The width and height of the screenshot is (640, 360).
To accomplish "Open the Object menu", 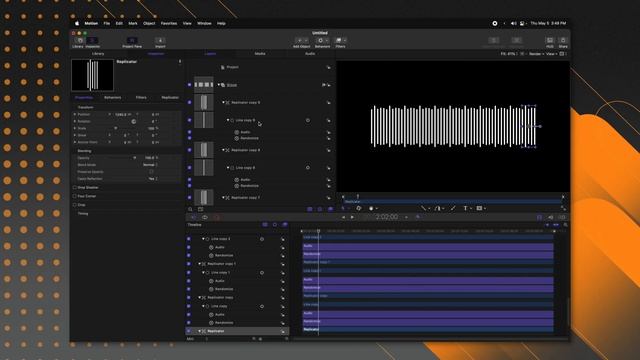I will (149, 24).
